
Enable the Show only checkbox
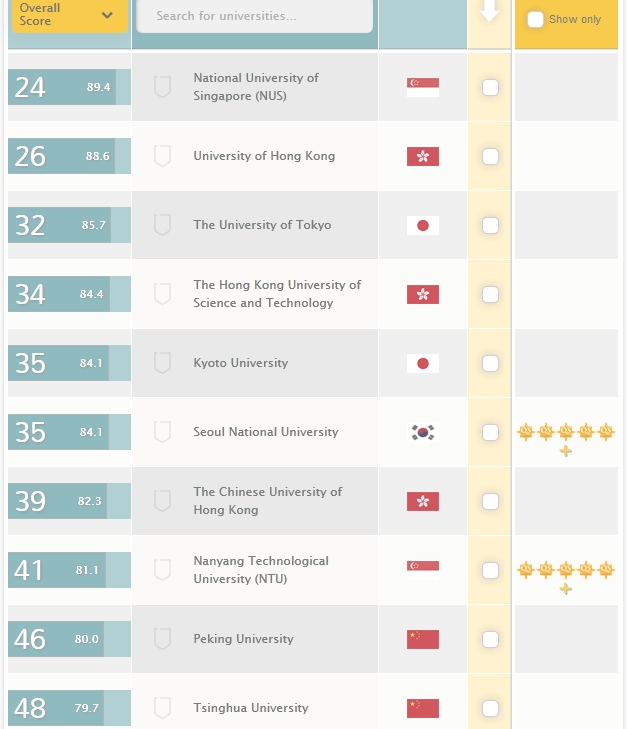[536, 19]
